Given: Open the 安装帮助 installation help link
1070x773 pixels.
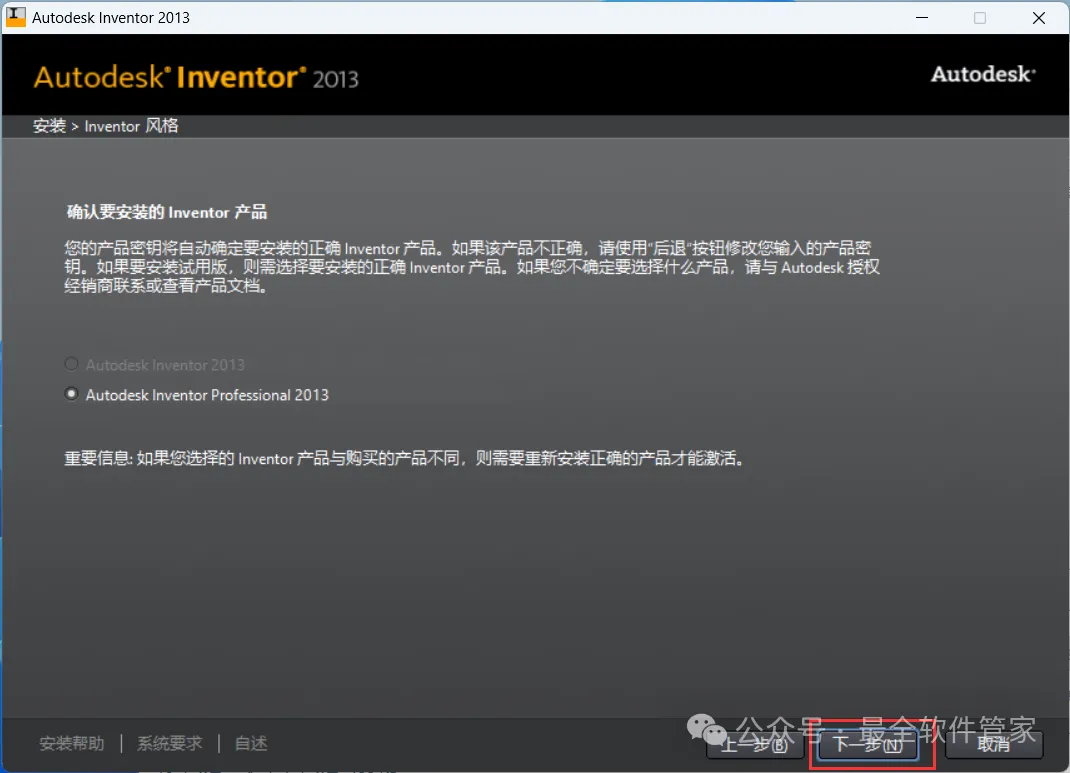Looking at the screenshot, I should point(72,743).
